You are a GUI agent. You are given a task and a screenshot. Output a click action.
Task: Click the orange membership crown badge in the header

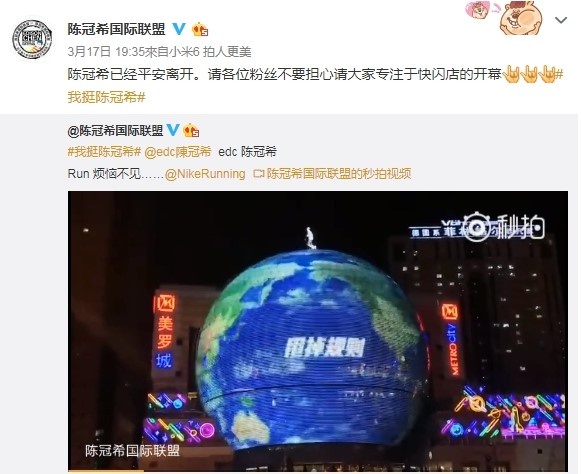coord(200,29)
